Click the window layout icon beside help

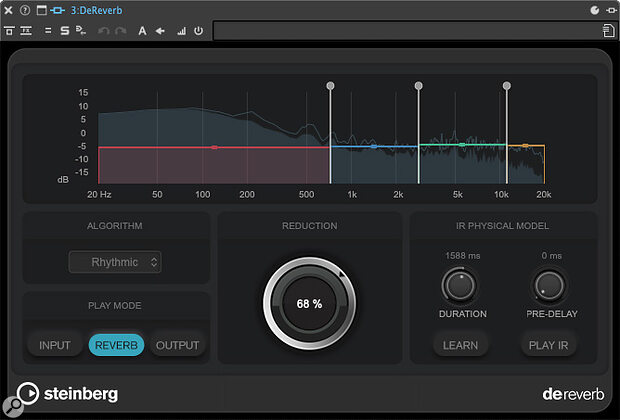coord(42,10)
